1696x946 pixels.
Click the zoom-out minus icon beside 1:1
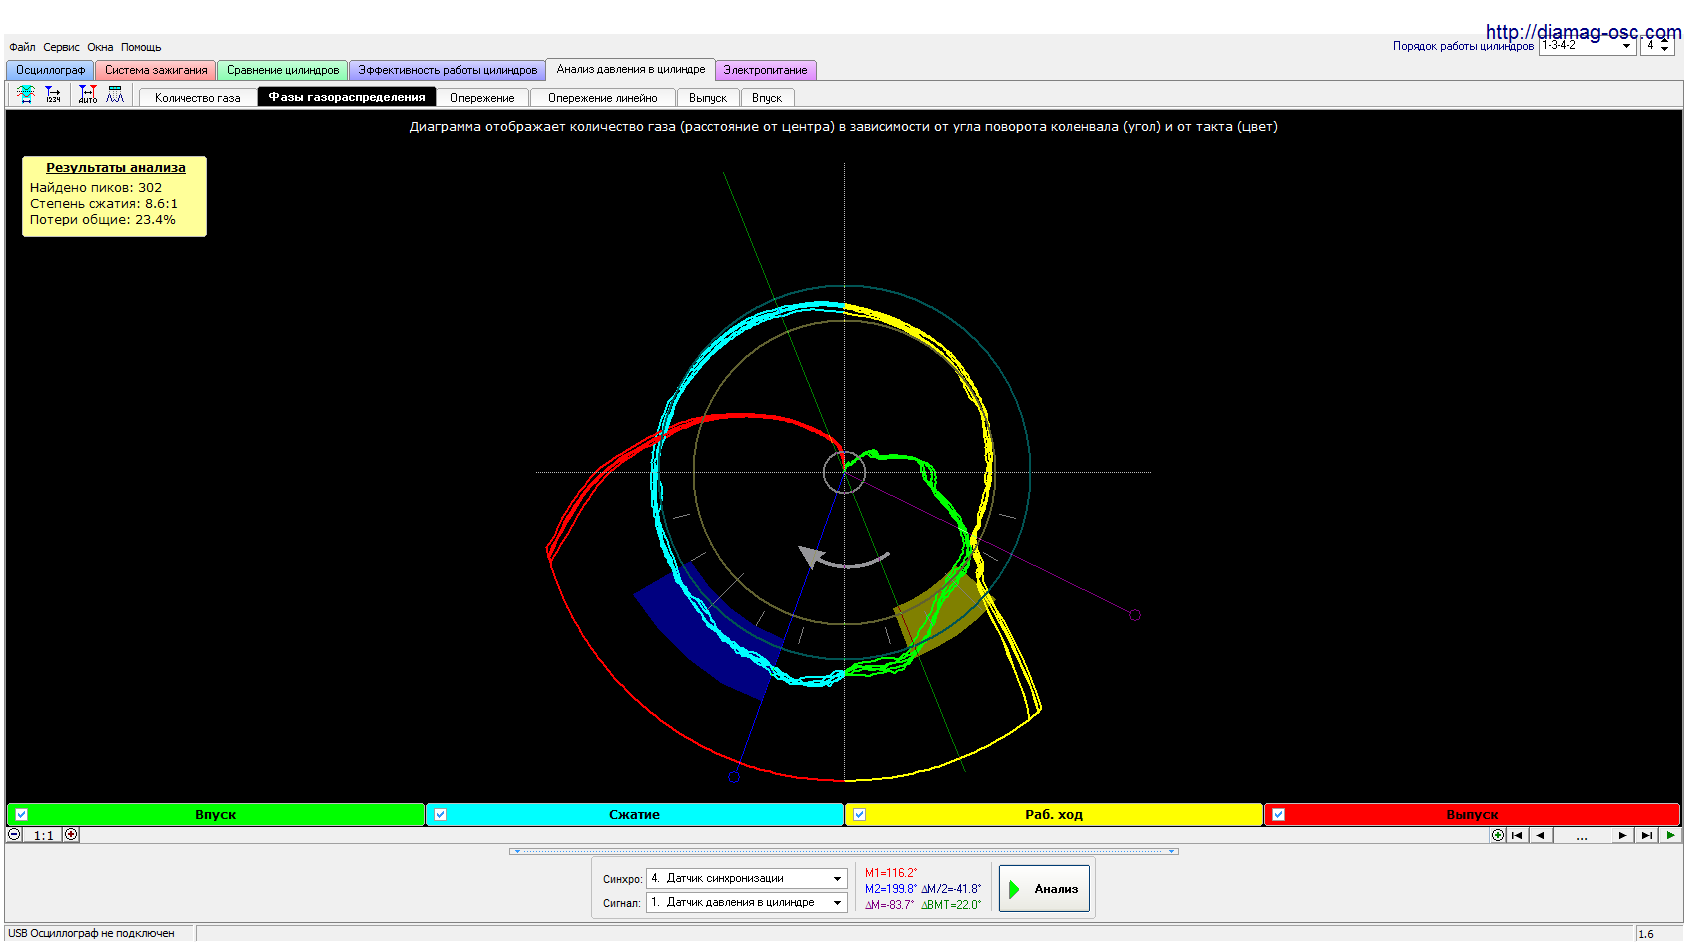click(14, 835)
